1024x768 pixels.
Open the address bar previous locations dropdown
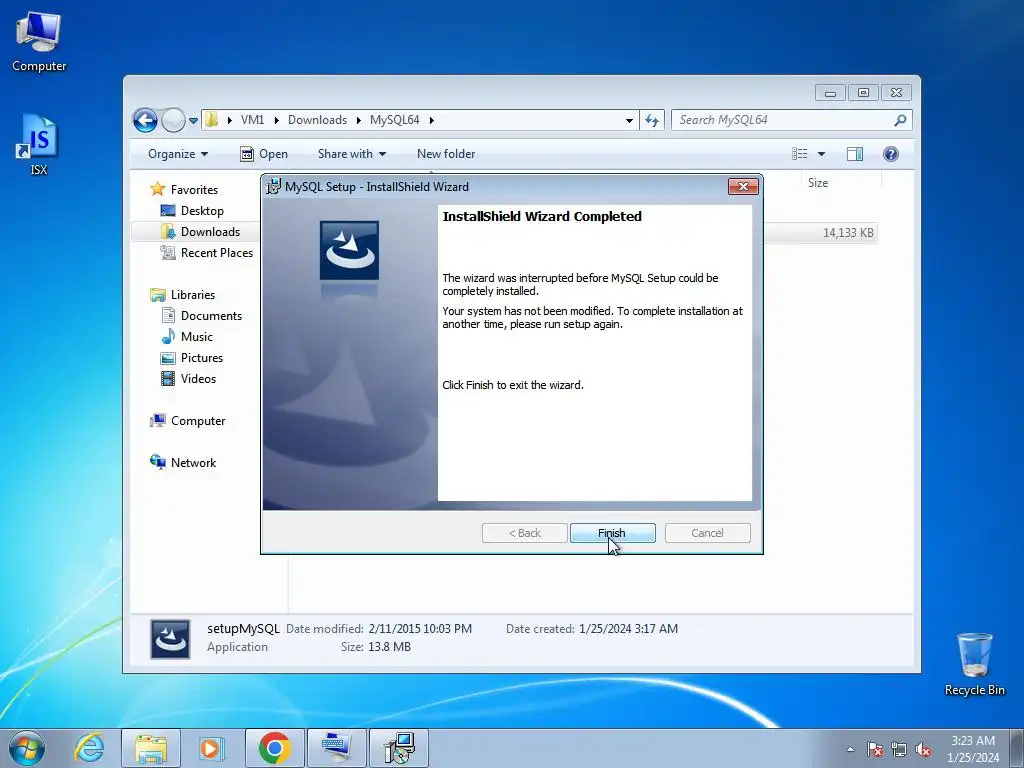tap(629, 120)
